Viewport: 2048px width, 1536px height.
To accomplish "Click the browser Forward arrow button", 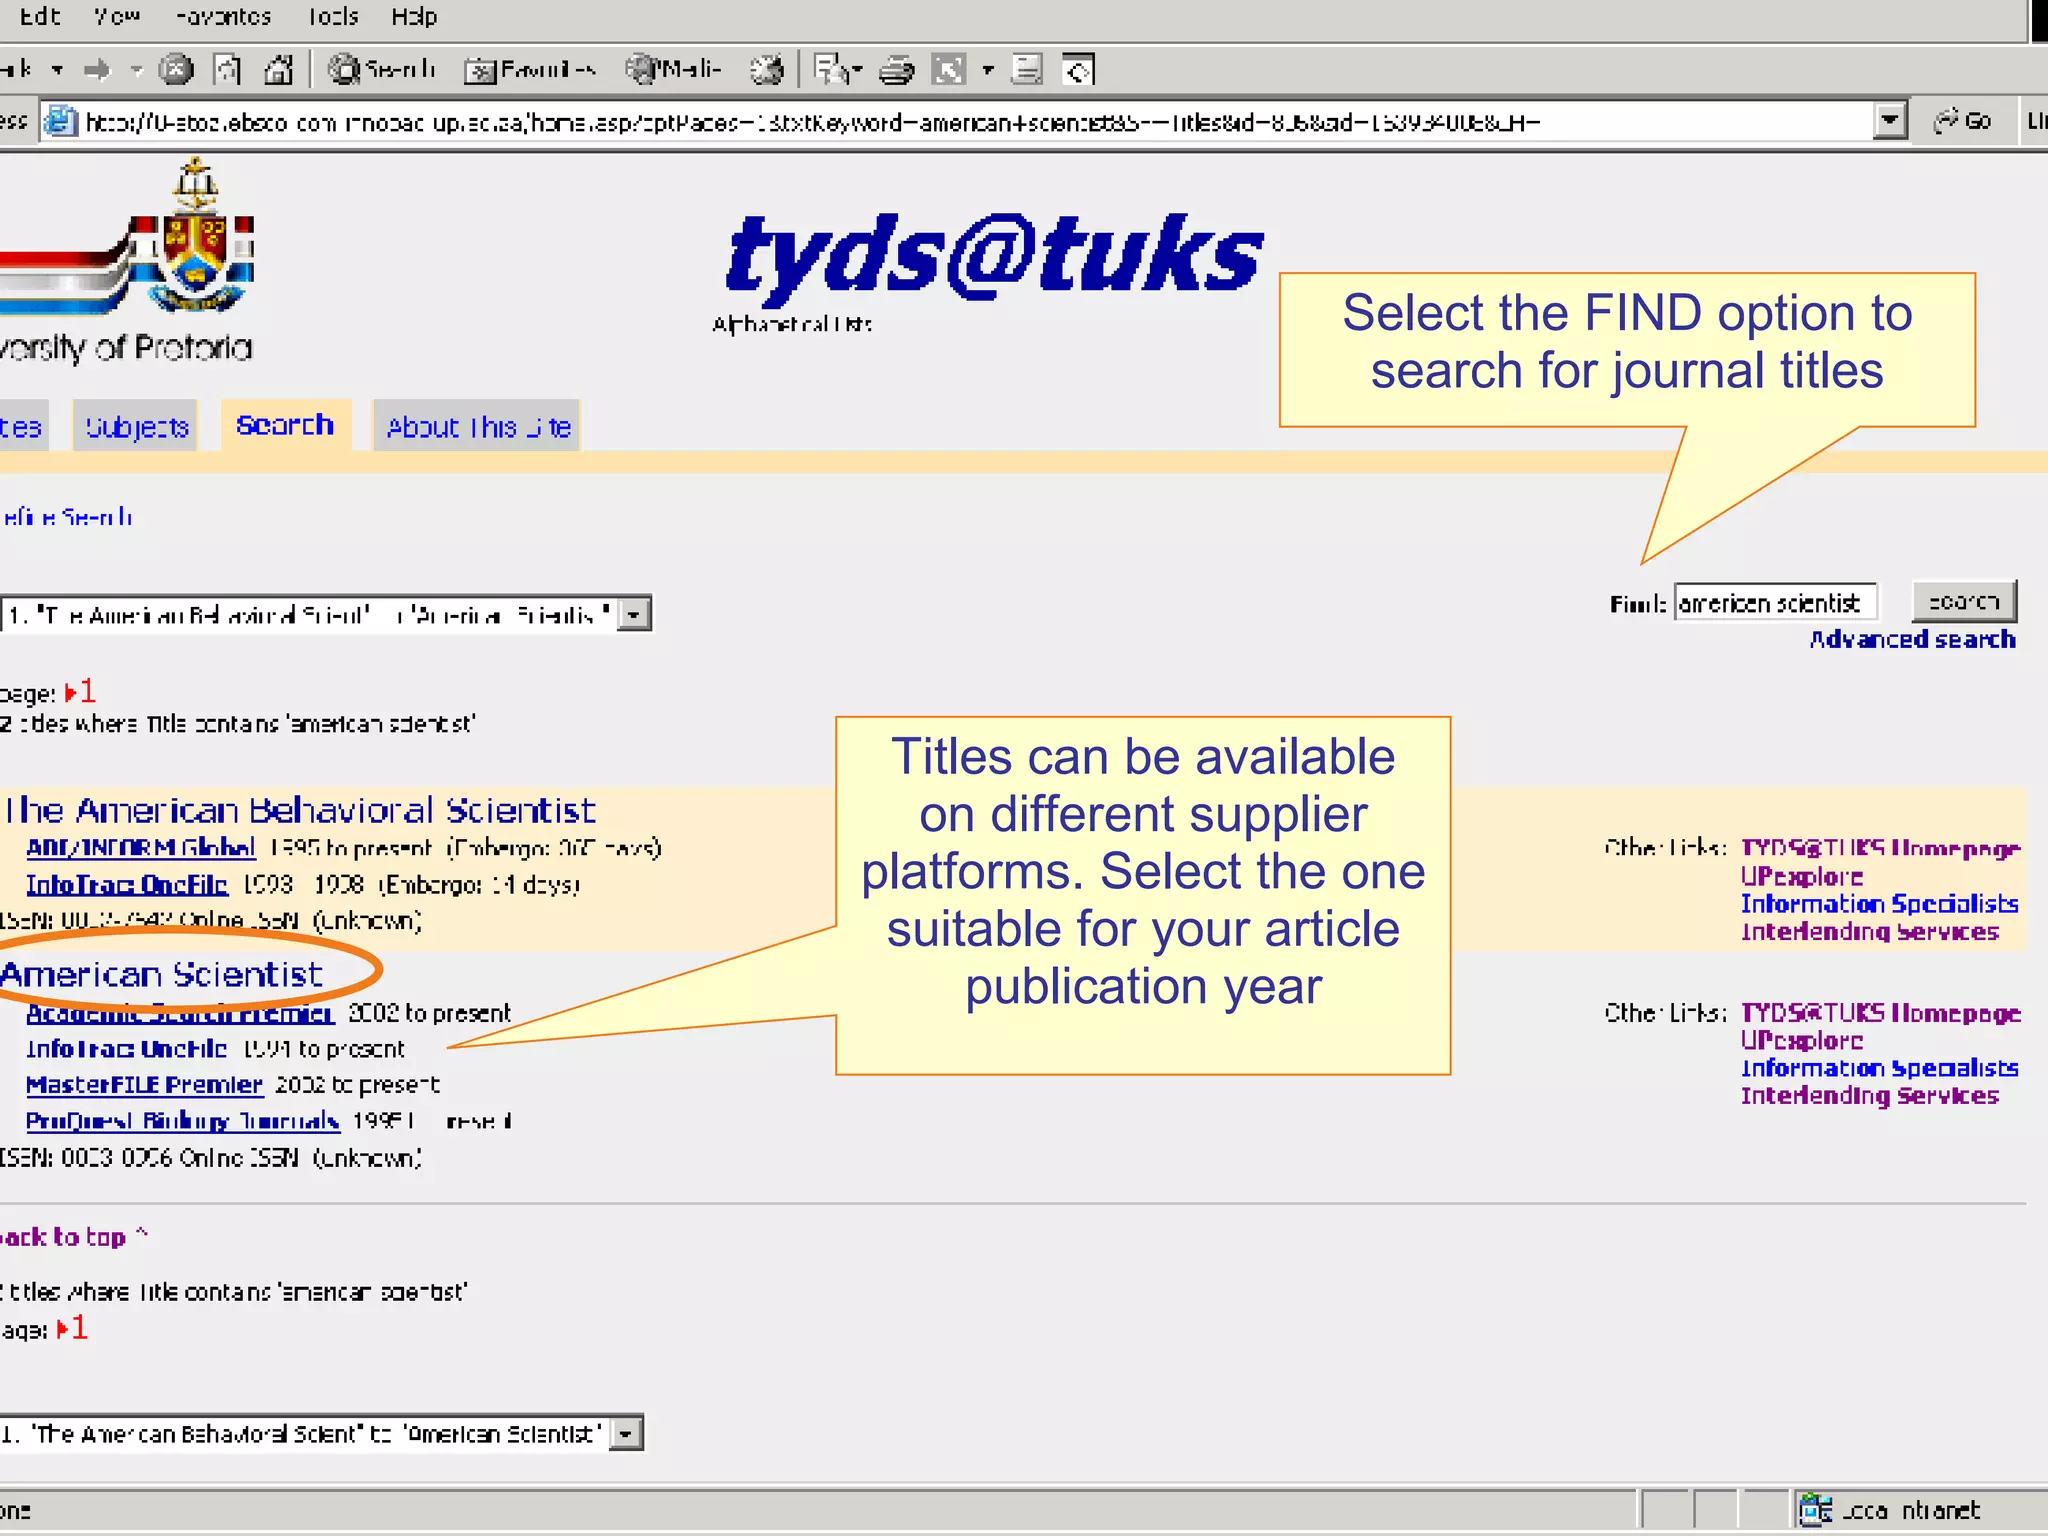I will point(97,70).
